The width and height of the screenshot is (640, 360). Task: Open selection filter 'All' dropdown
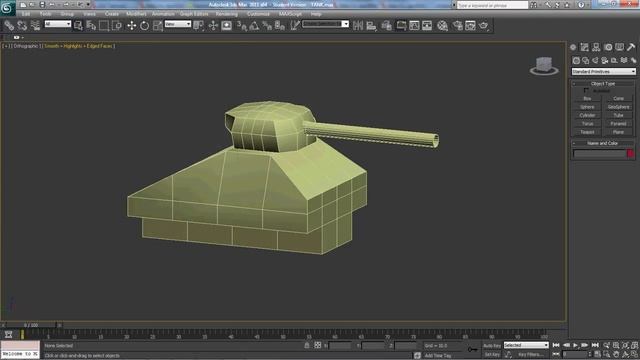58,24
